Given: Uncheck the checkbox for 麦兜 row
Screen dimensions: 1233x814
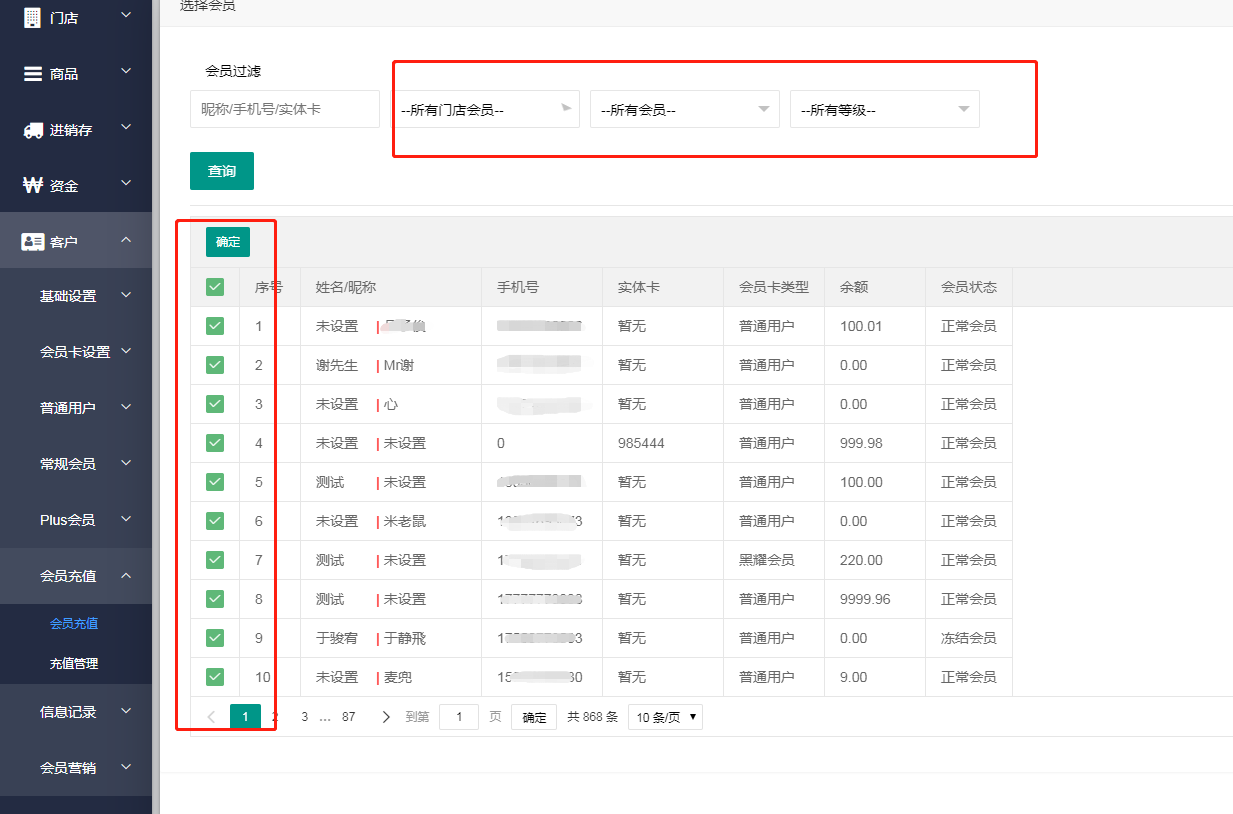Looking at the screenshot, I should coord(215,677).
